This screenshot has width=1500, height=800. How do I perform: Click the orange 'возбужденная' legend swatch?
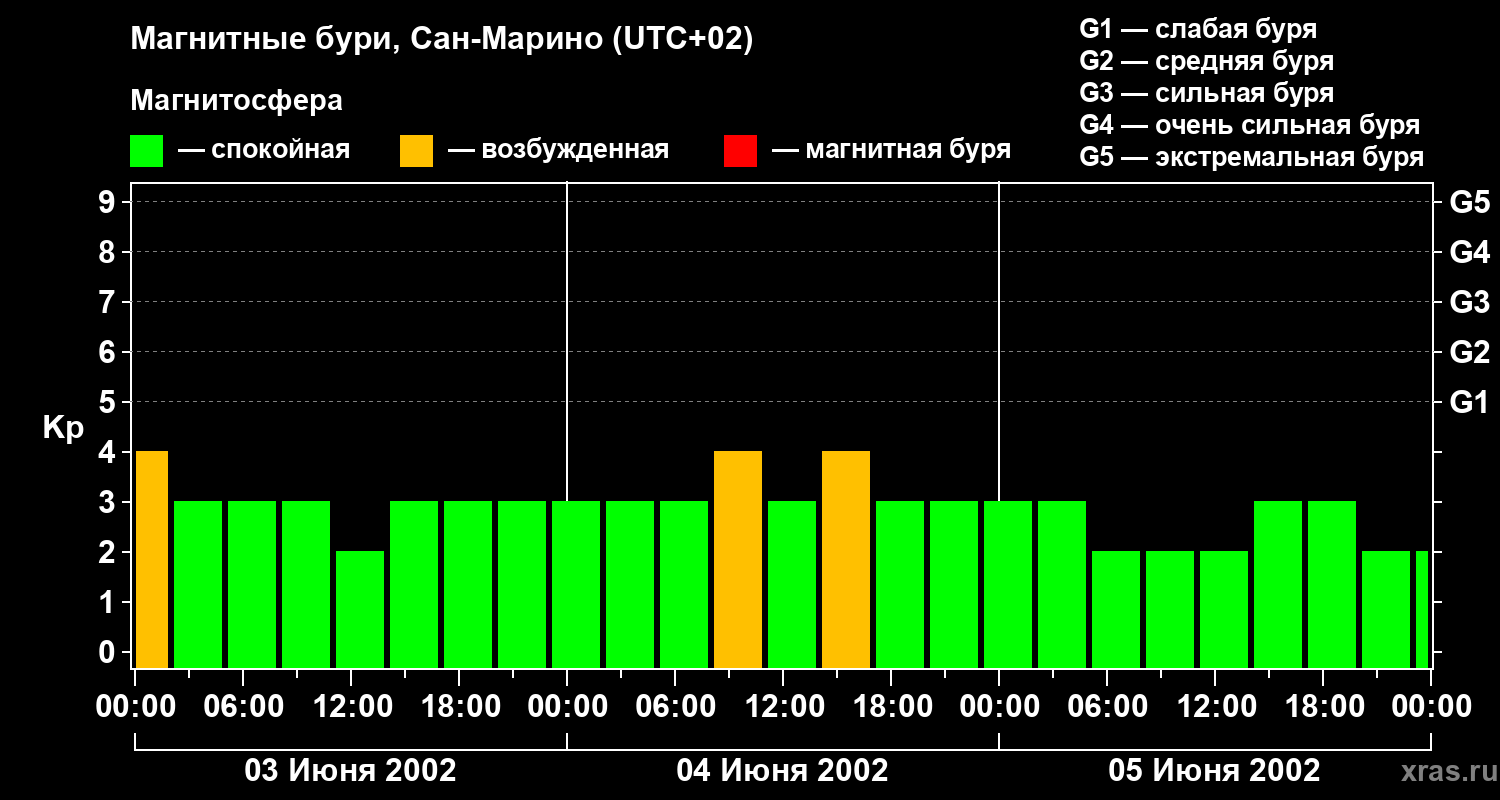(x=417, y=151)
